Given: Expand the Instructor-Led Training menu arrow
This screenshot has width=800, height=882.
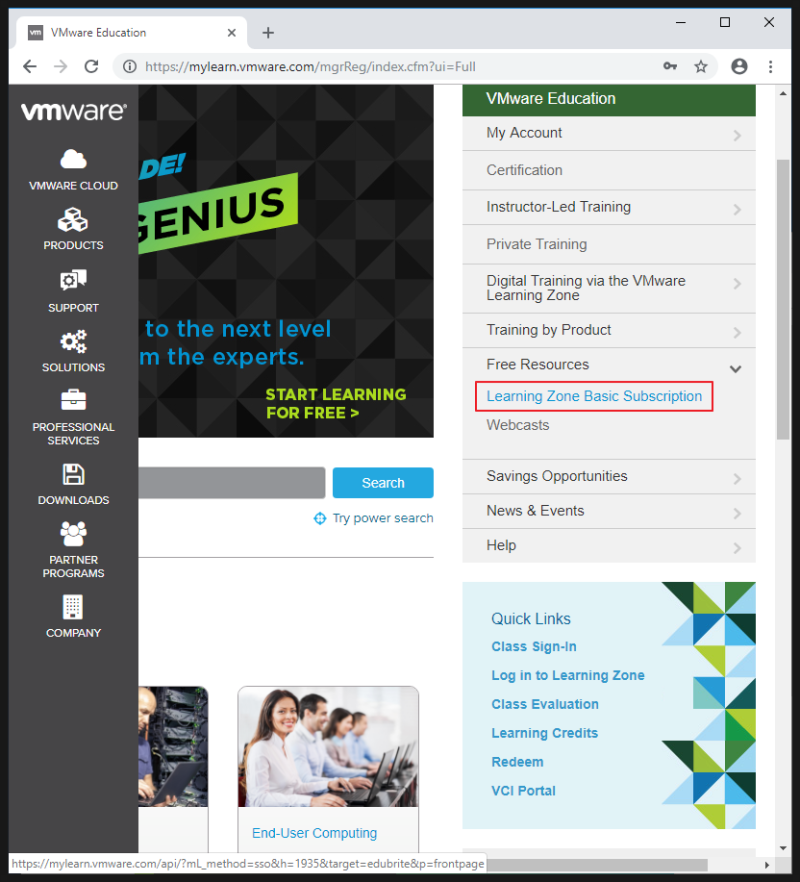Looking at the screenshot, I should (737, 207).
